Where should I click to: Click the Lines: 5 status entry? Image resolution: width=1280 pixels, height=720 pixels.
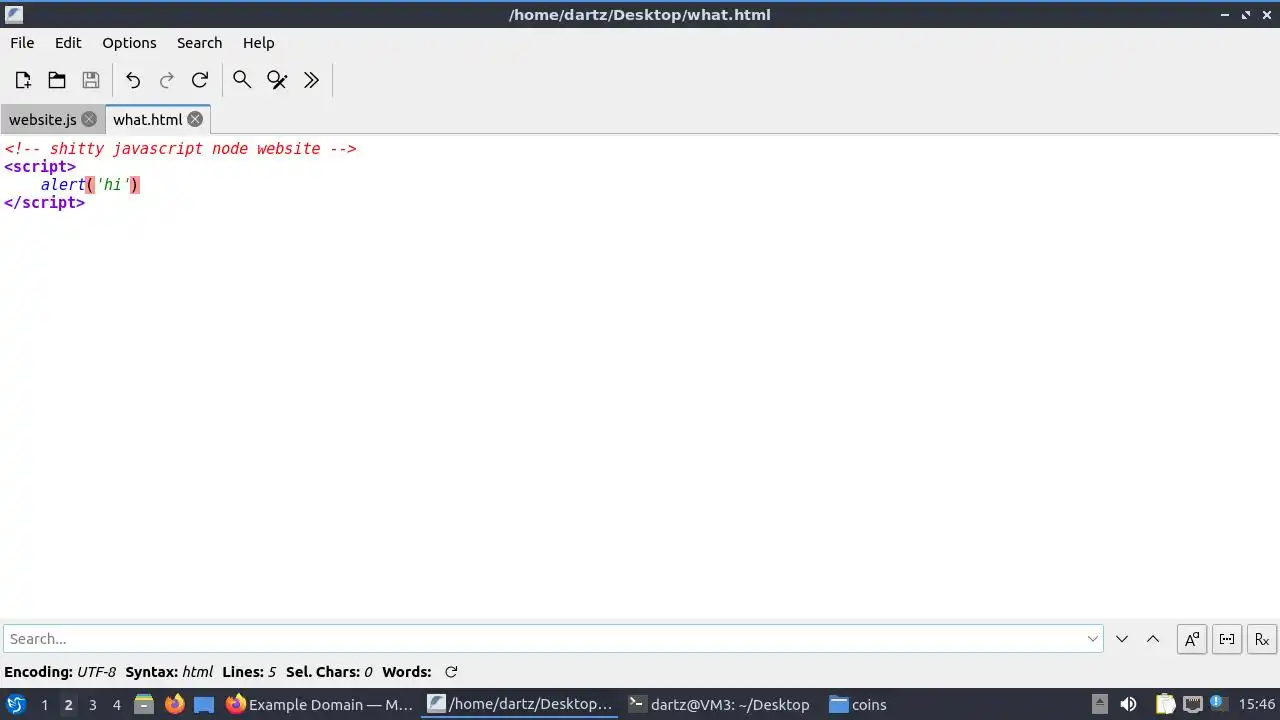point(249,672)
